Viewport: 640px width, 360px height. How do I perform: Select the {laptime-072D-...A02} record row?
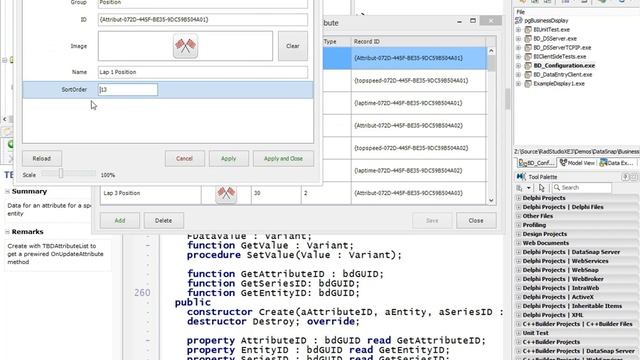click(418, 170)
